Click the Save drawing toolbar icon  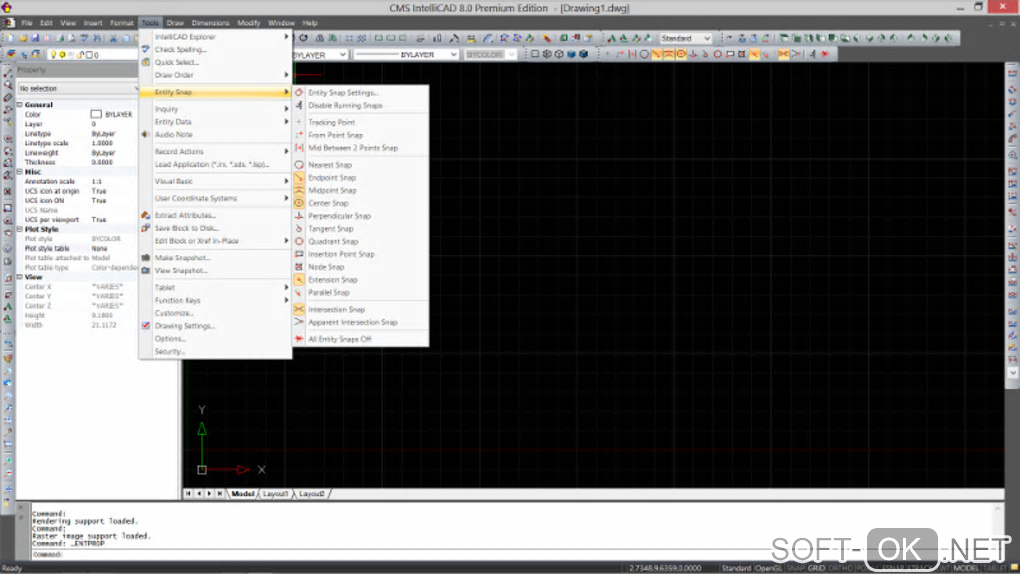point(35,38)
